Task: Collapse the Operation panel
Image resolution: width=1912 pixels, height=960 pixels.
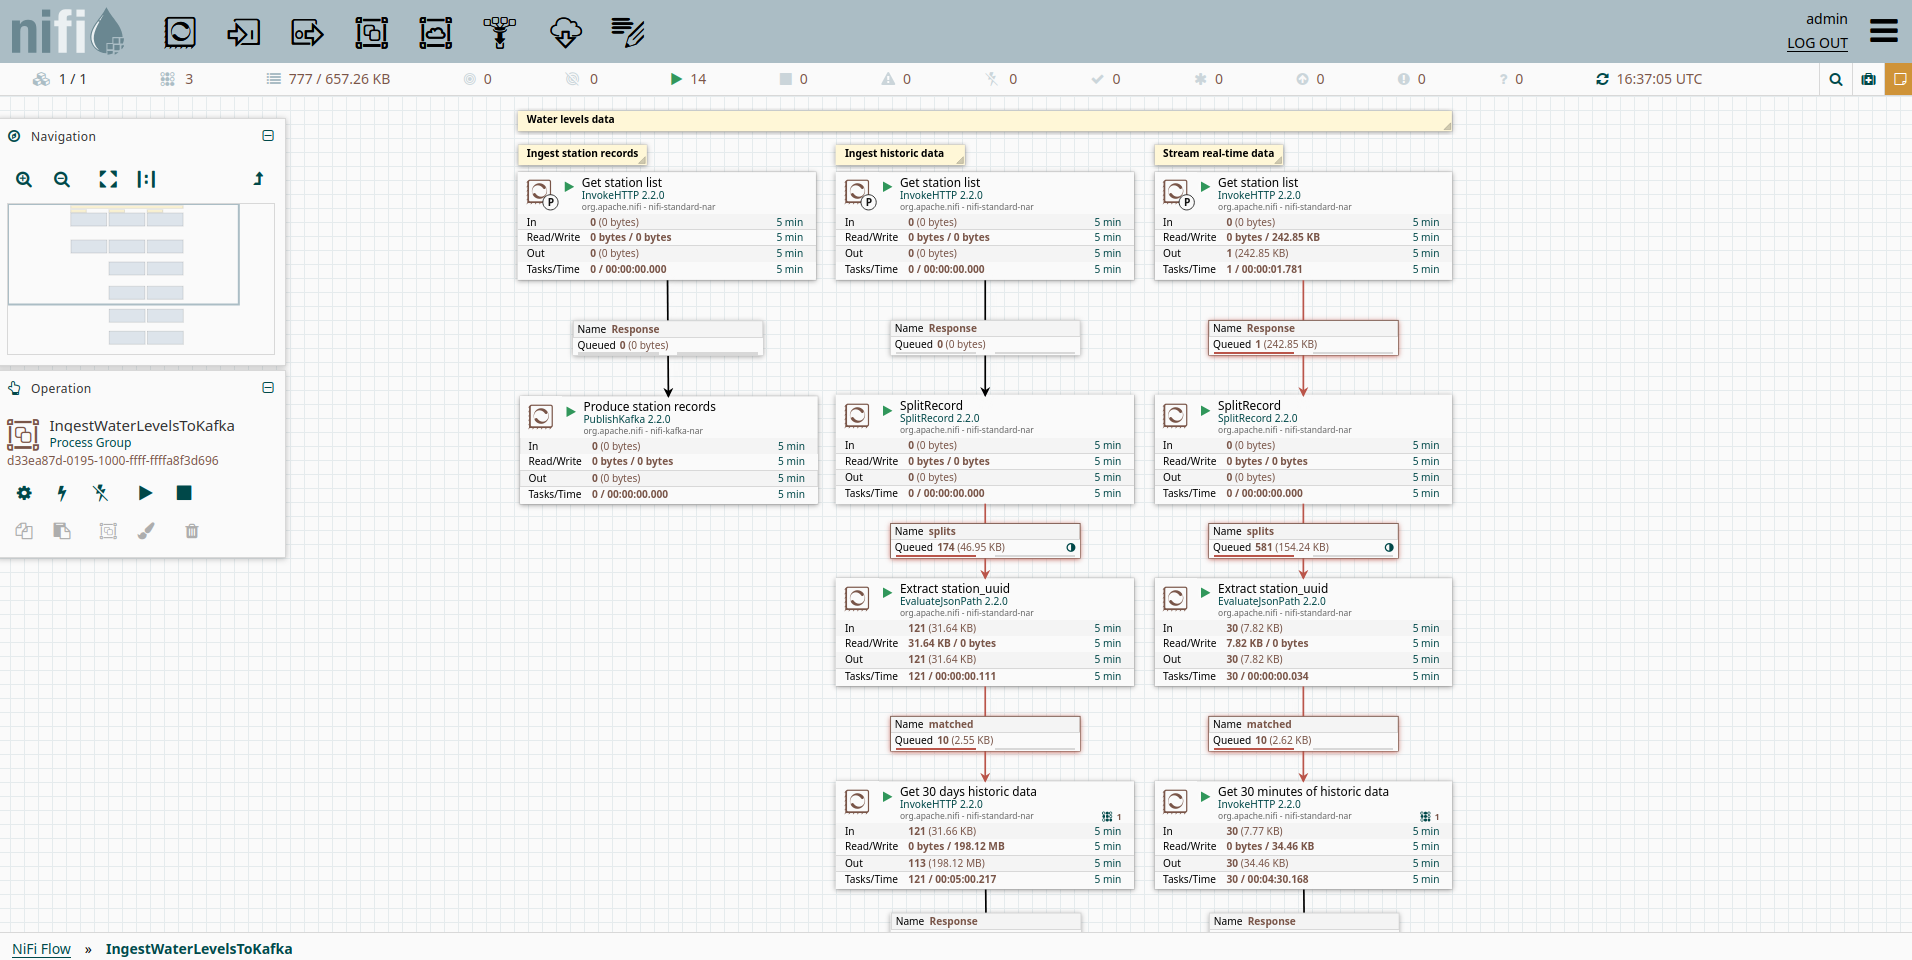Action: tap(268, 388)
